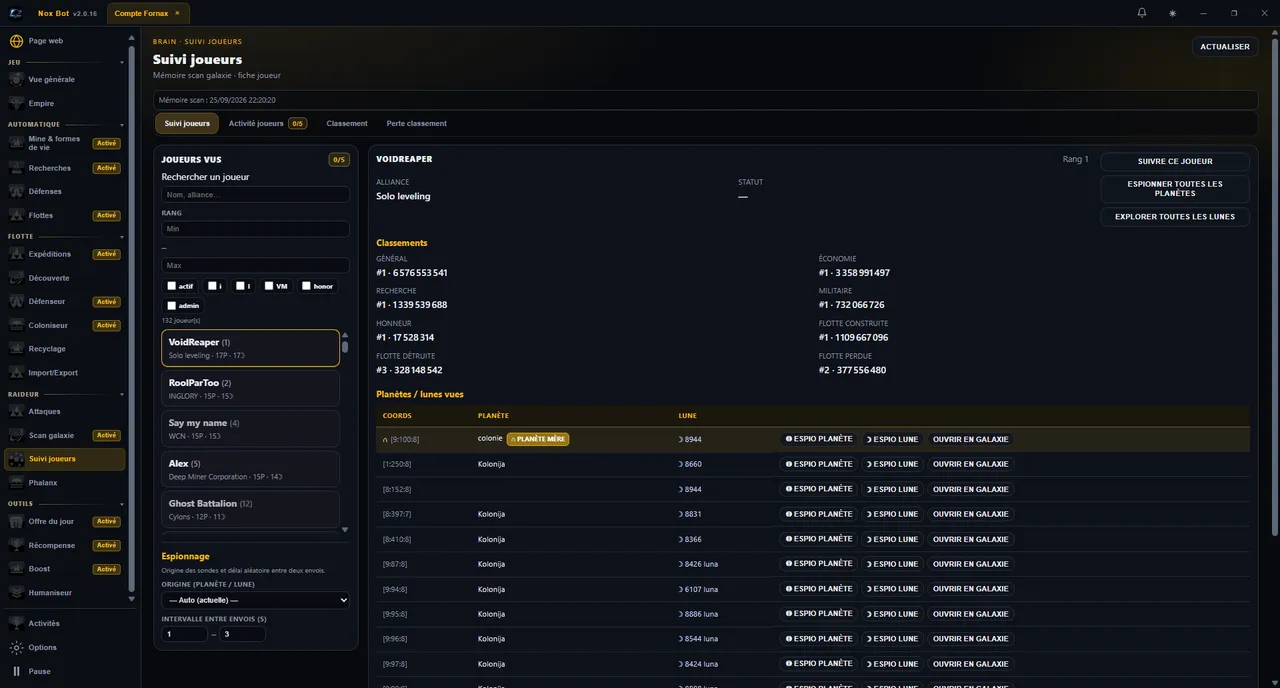
Task: Tick the honor filter checkbox
Action: (x=306, y=286)
